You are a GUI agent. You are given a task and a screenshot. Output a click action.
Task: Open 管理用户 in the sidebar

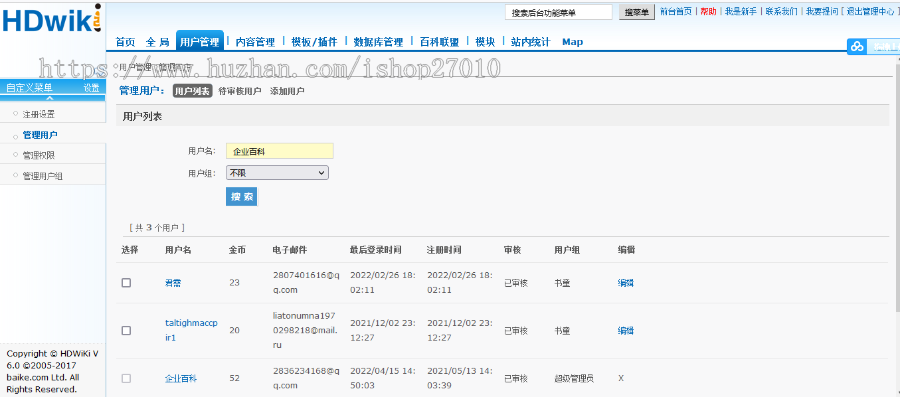pyautogui.click(x=40, y=135)
